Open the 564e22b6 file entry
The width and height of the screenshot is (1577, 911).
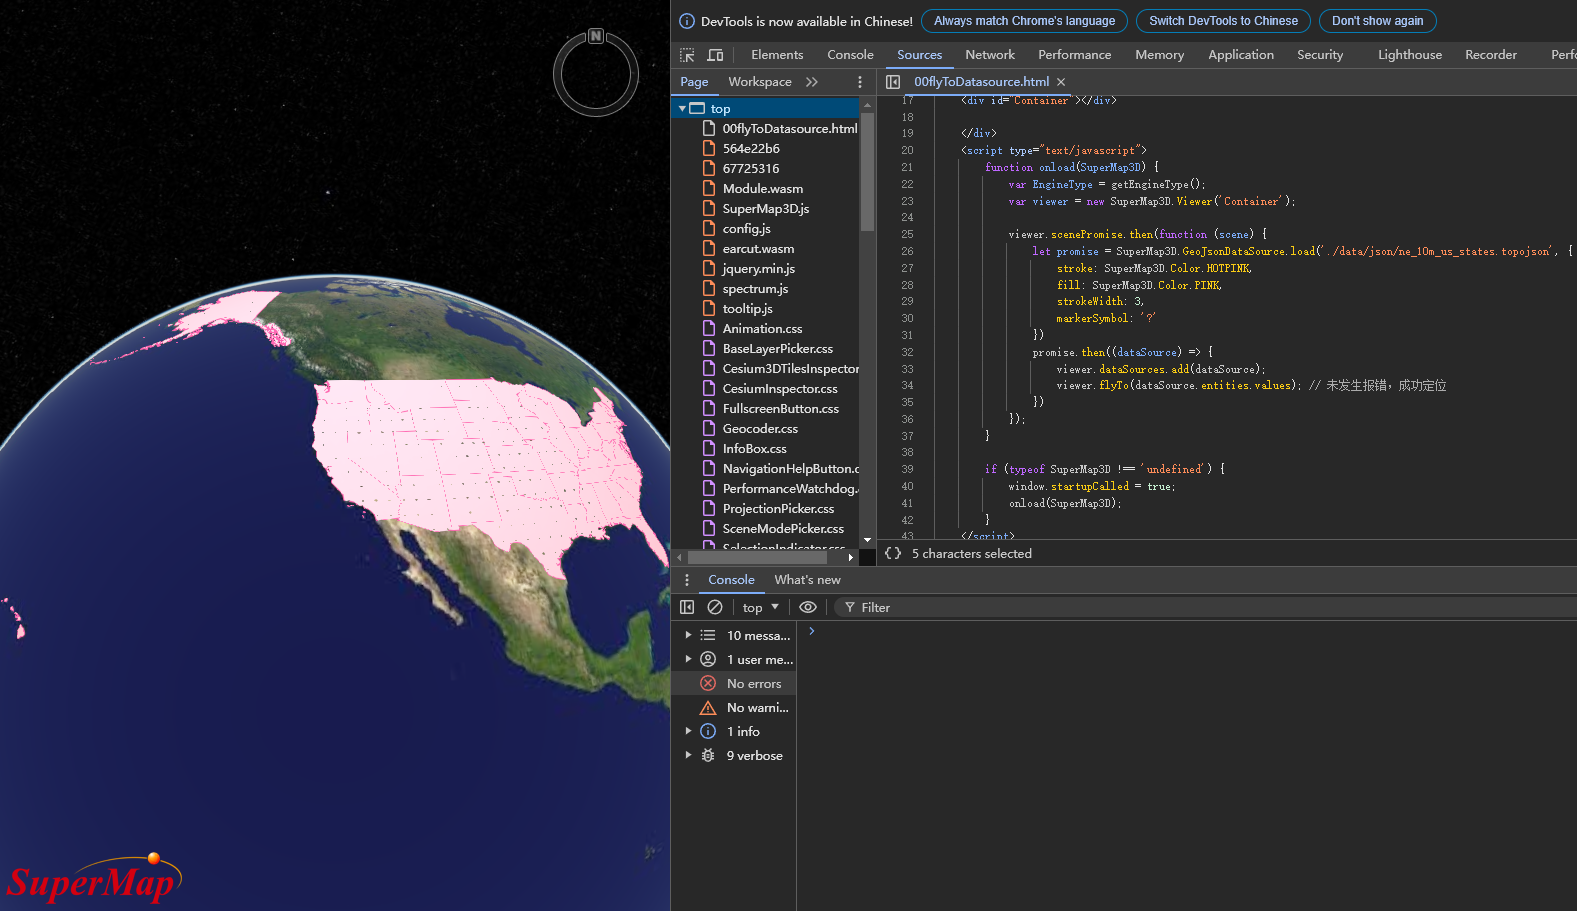(751, 149)
